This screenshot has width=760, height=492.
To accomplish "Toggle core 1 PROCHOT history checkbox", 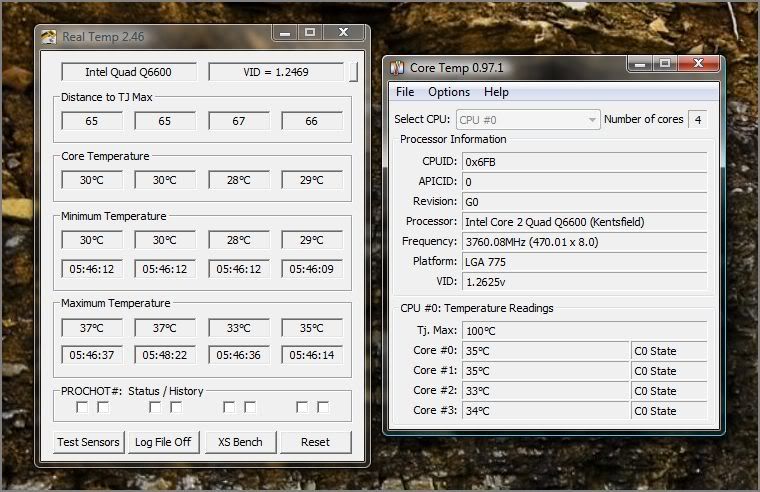I will pos(176,407).
